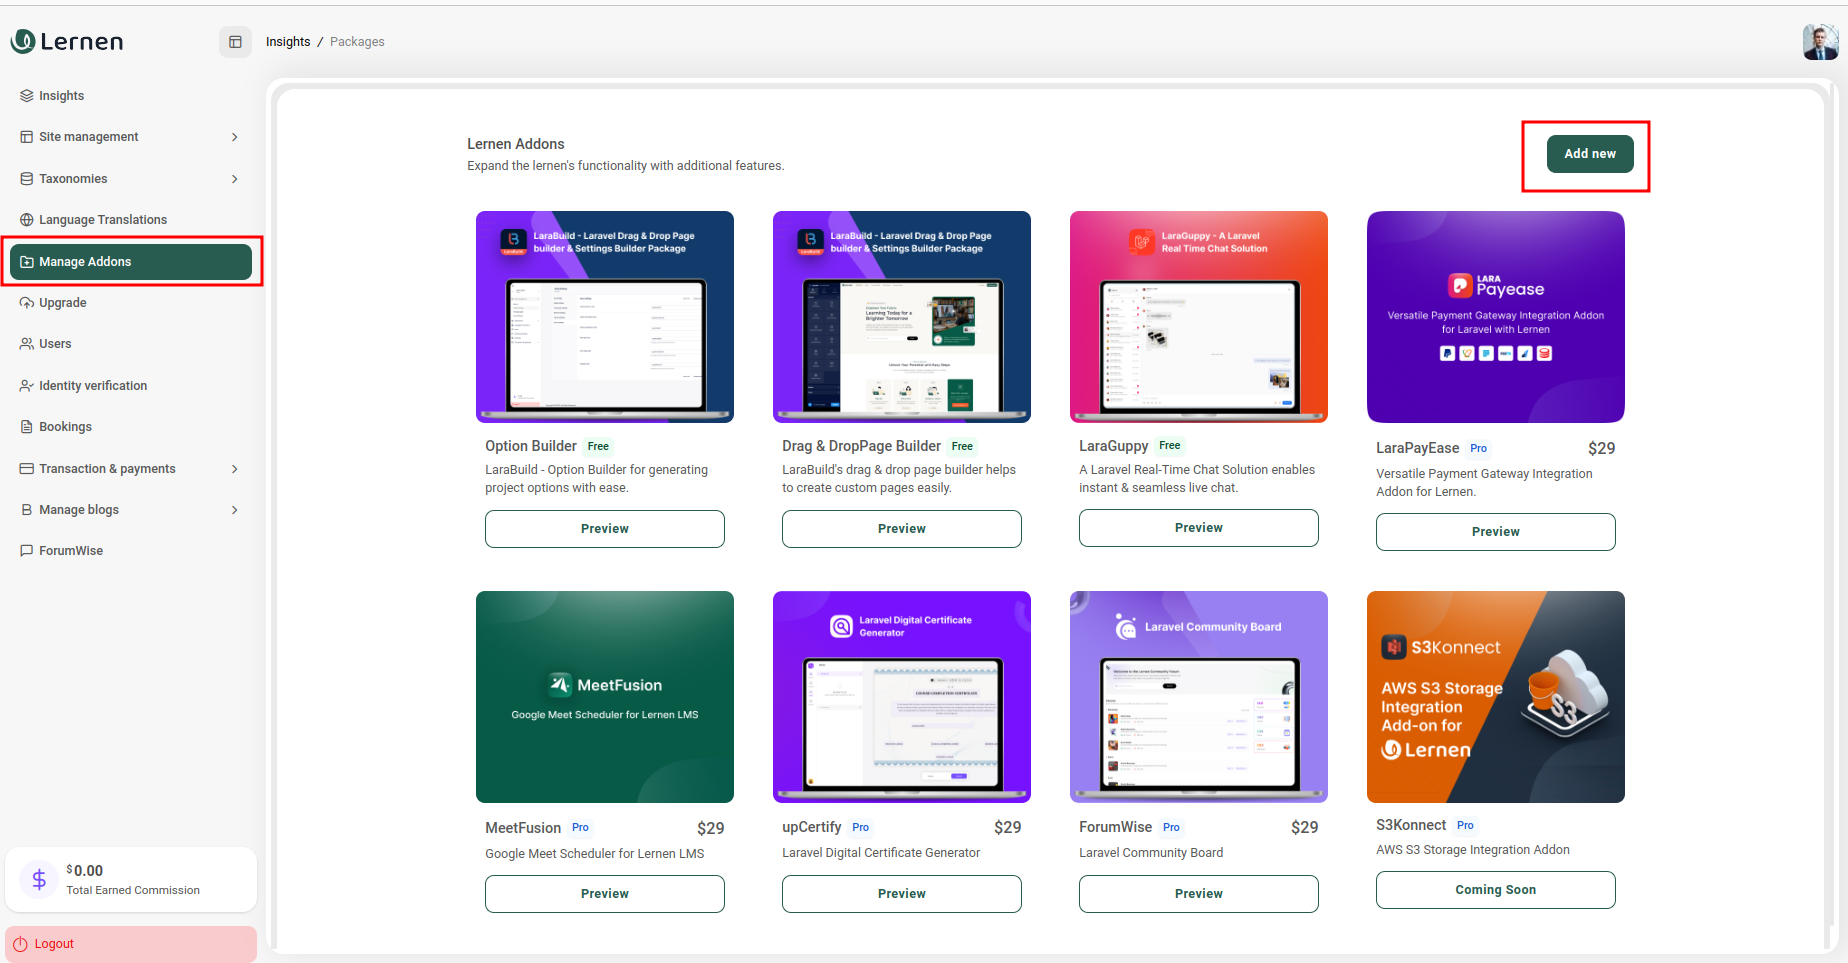1848x963 pixels.
Task: Click the Bookings document icon
Action: pos(27,427)
